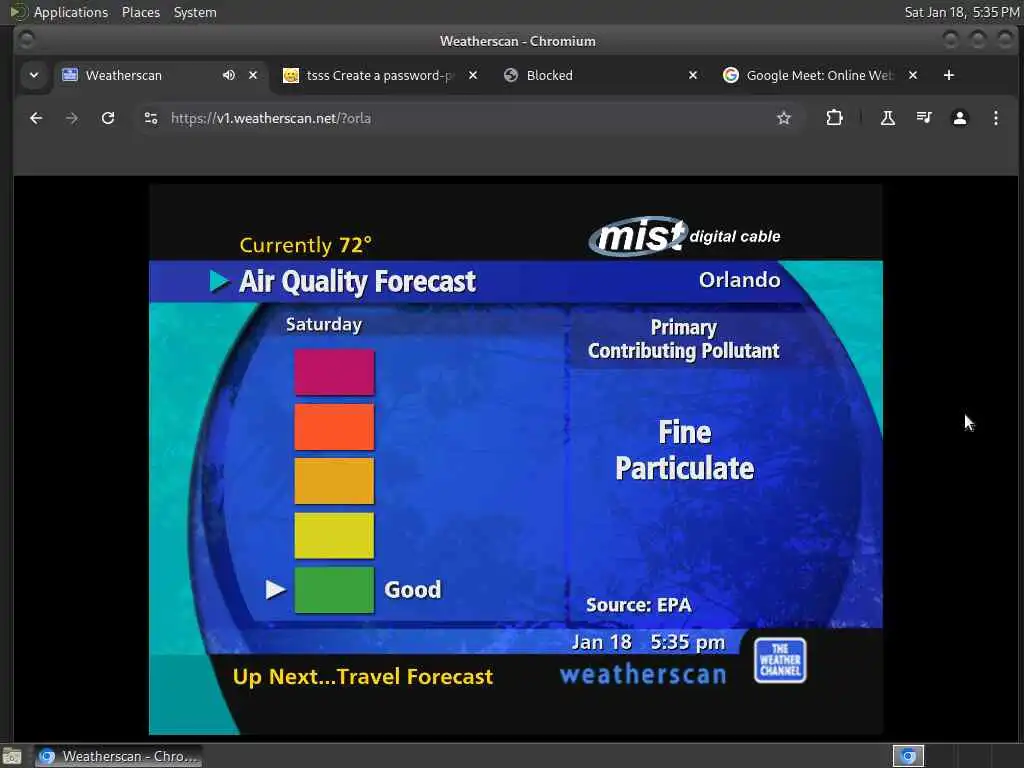Open a new tab with plus
1024x768 pixels.
tap(949, 75)
